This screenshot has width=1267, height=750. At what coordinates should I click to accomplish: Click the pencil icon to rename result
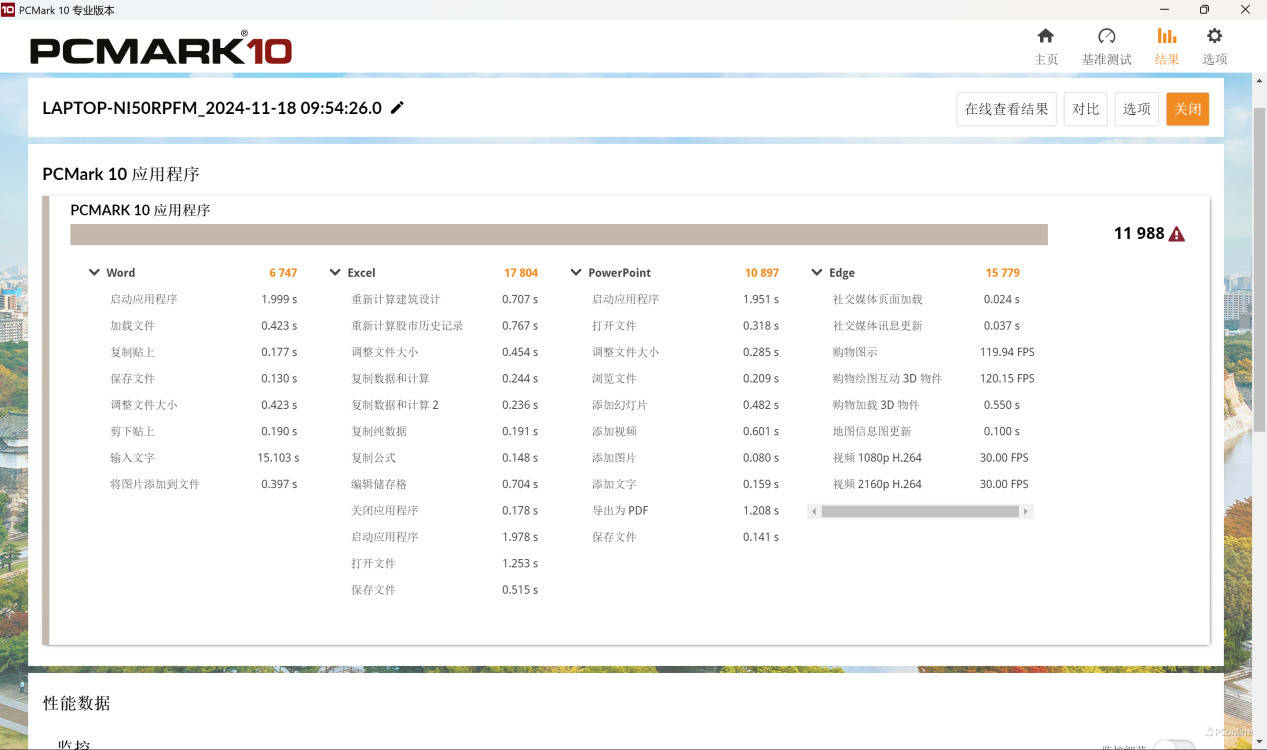click(397, 108)
